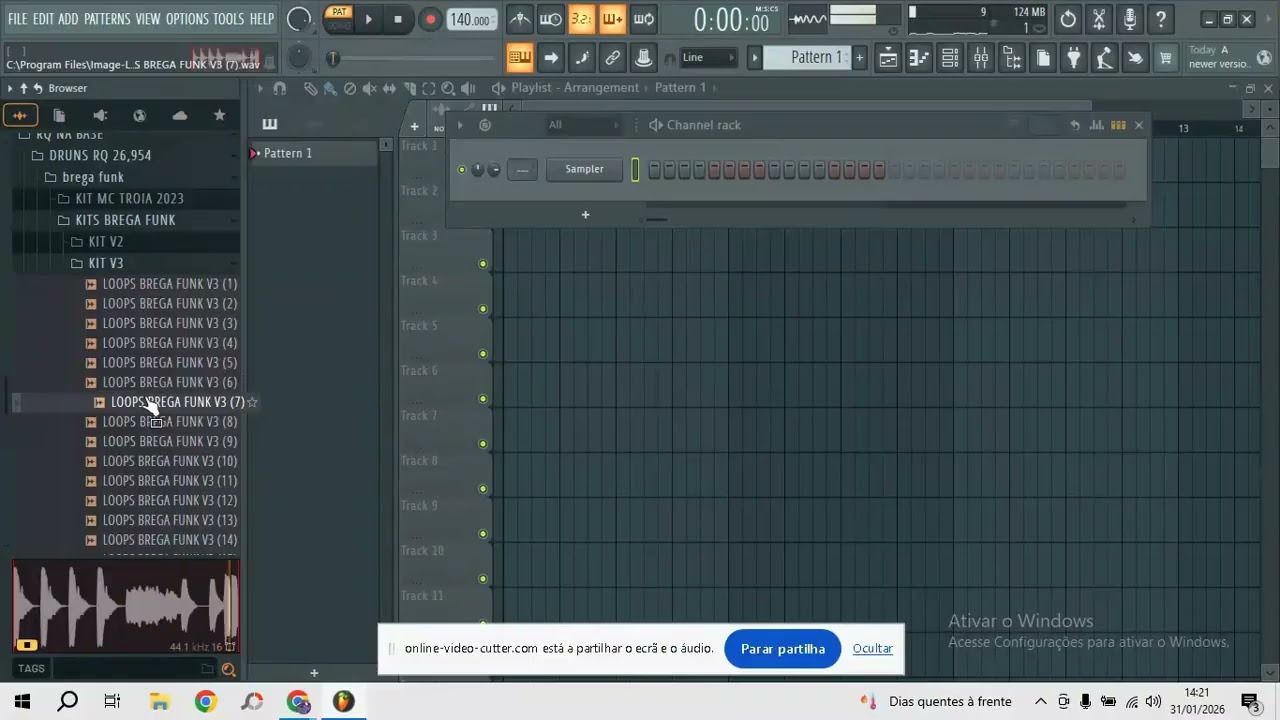Open the help question mark icon
This screenshot has height=720, width=1280.
pyautogui.click(x=1161, y=19)
